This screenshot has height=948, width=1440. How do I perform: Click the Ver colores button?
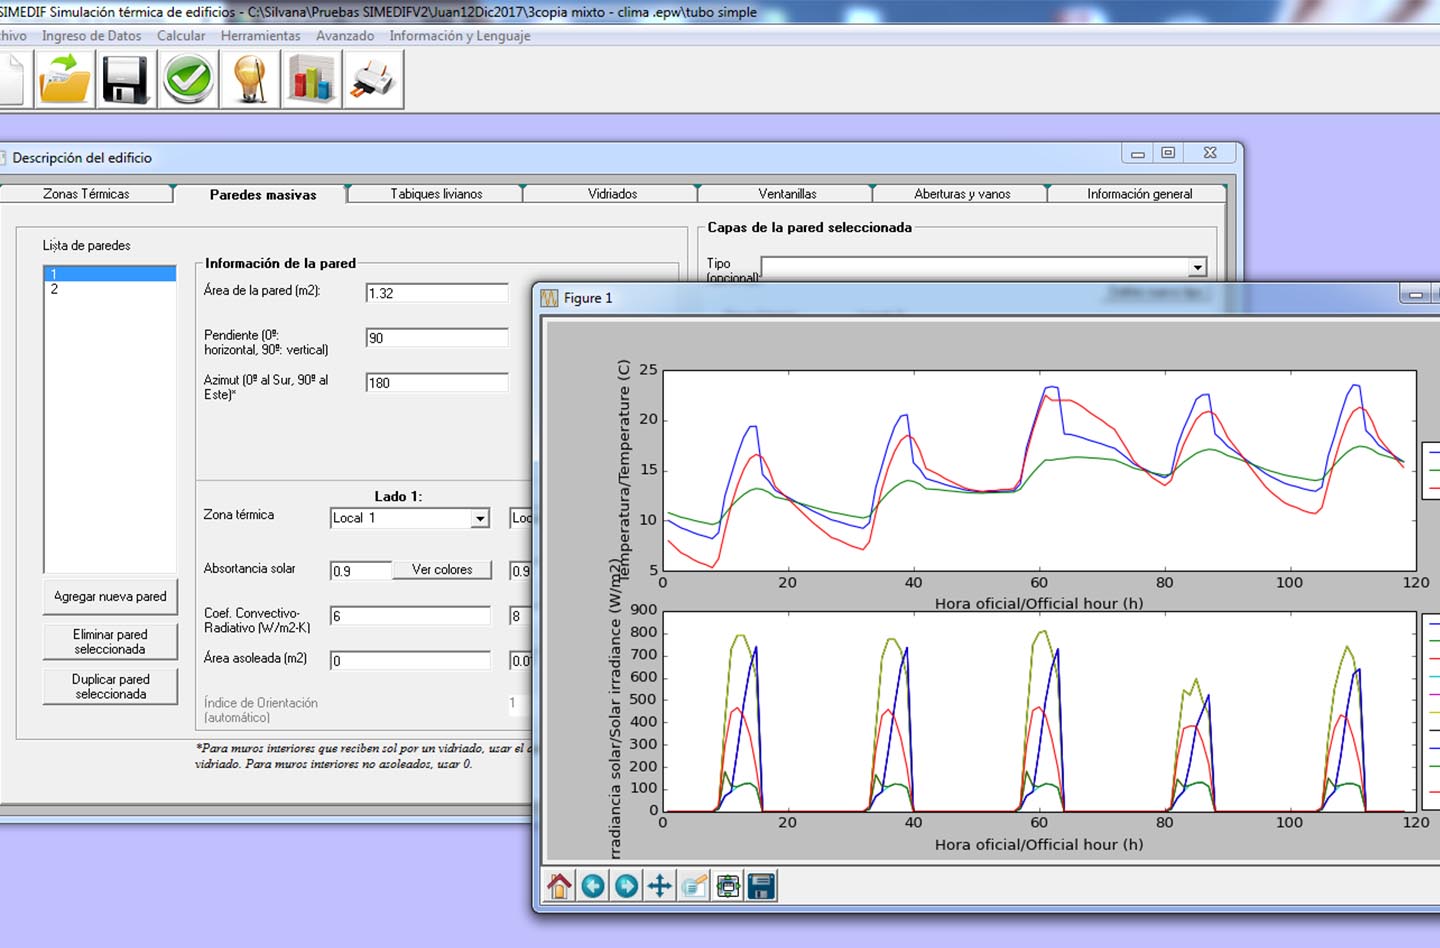pyautogui.click(x=442, y=570)
